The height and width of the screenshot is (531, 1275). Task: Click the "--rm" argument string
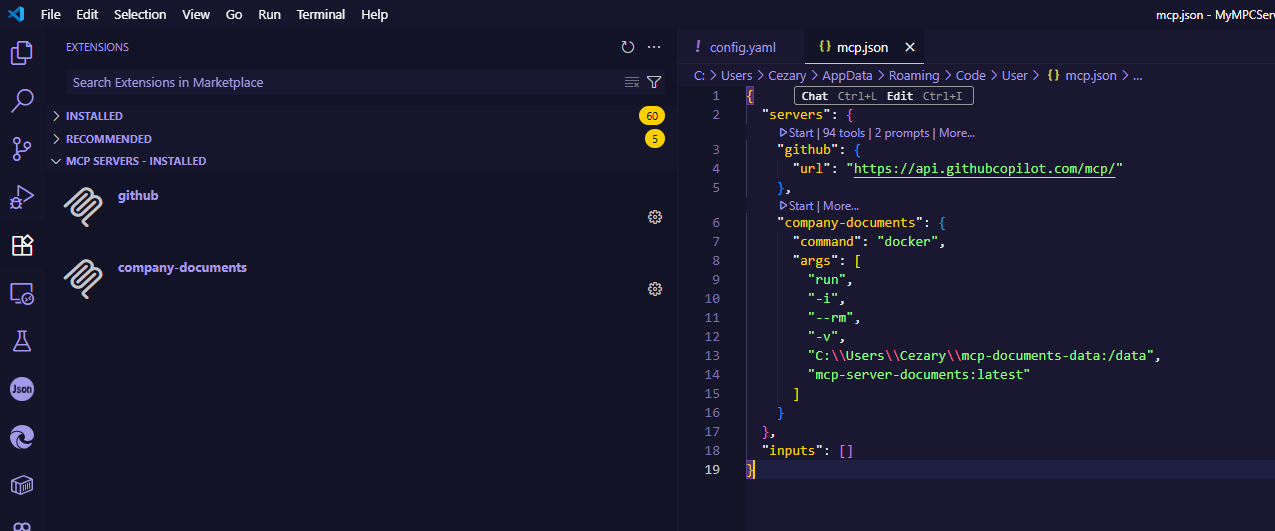click(832, 317)
